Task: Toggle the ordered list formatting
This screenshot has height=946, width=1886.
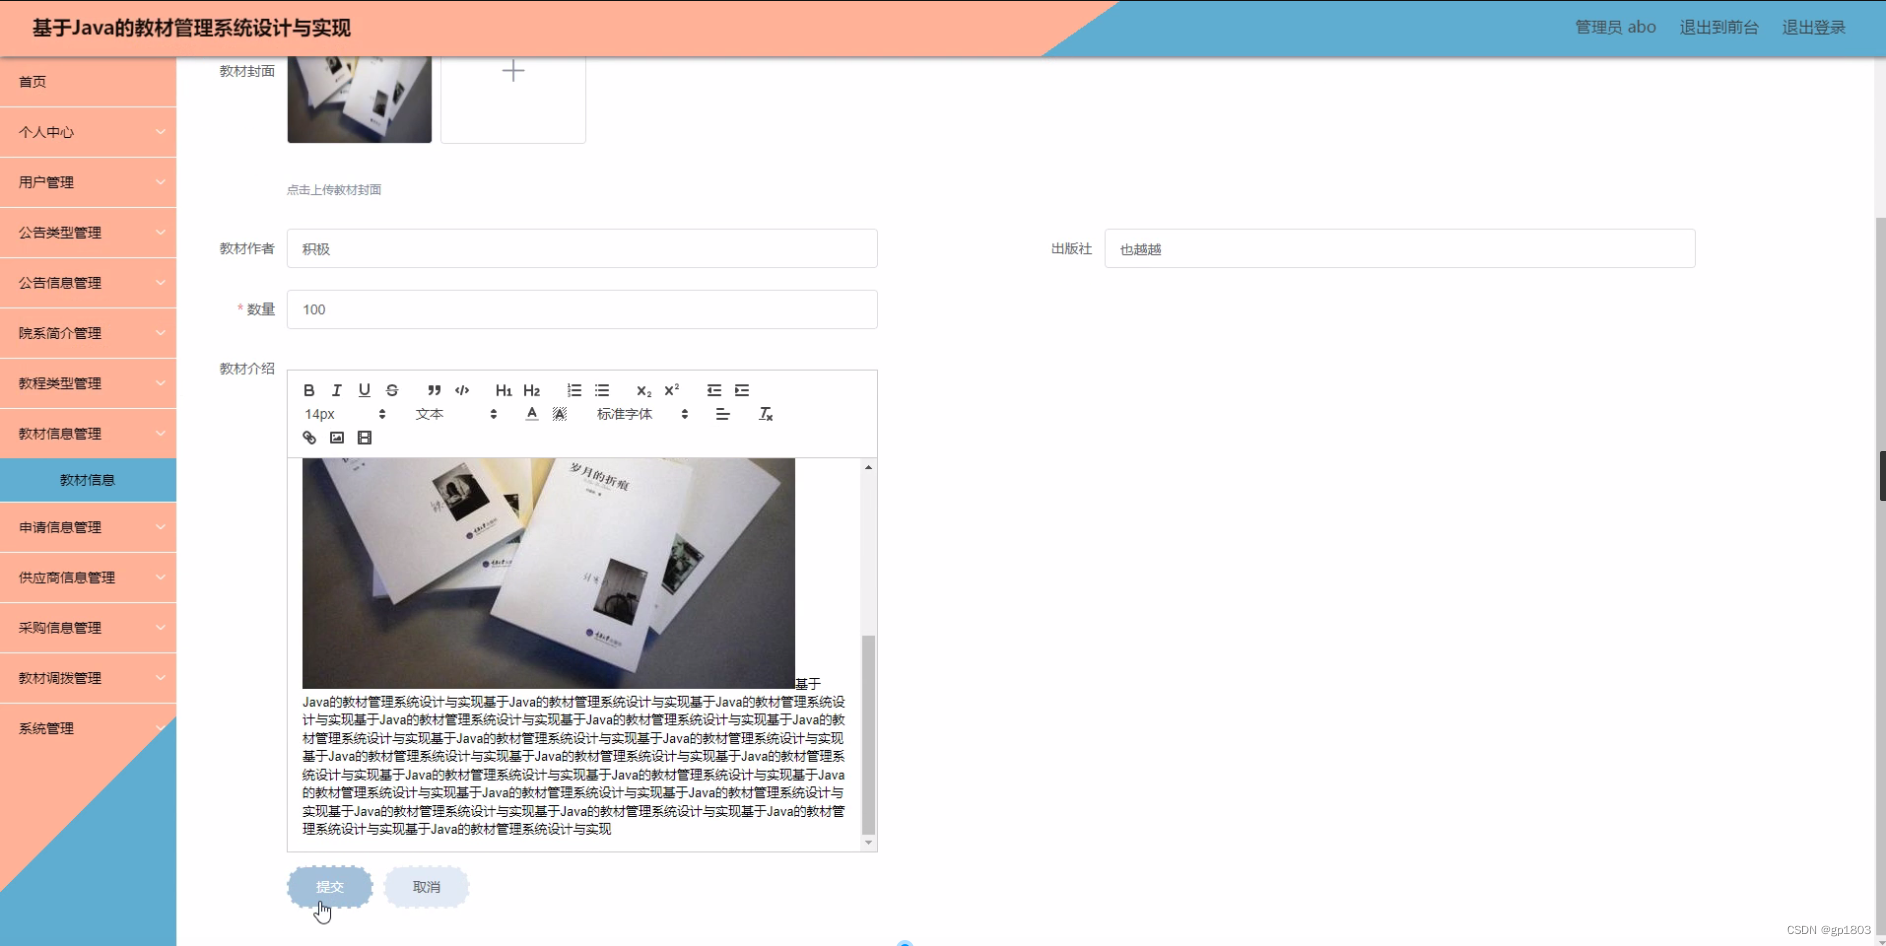Action: click(574, 390)
